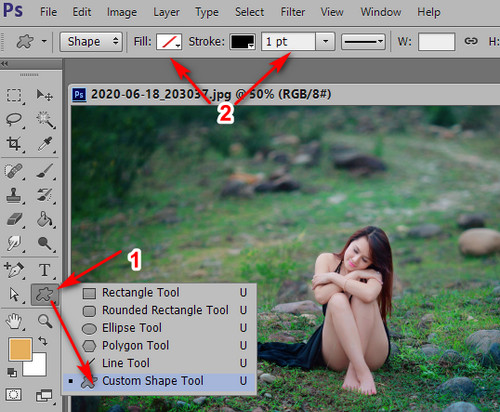The height and width of the screenshot is (412, 500).
Task: Click the black Stroke color swatch
Action: pyautogui.click(x=242, y=42)
